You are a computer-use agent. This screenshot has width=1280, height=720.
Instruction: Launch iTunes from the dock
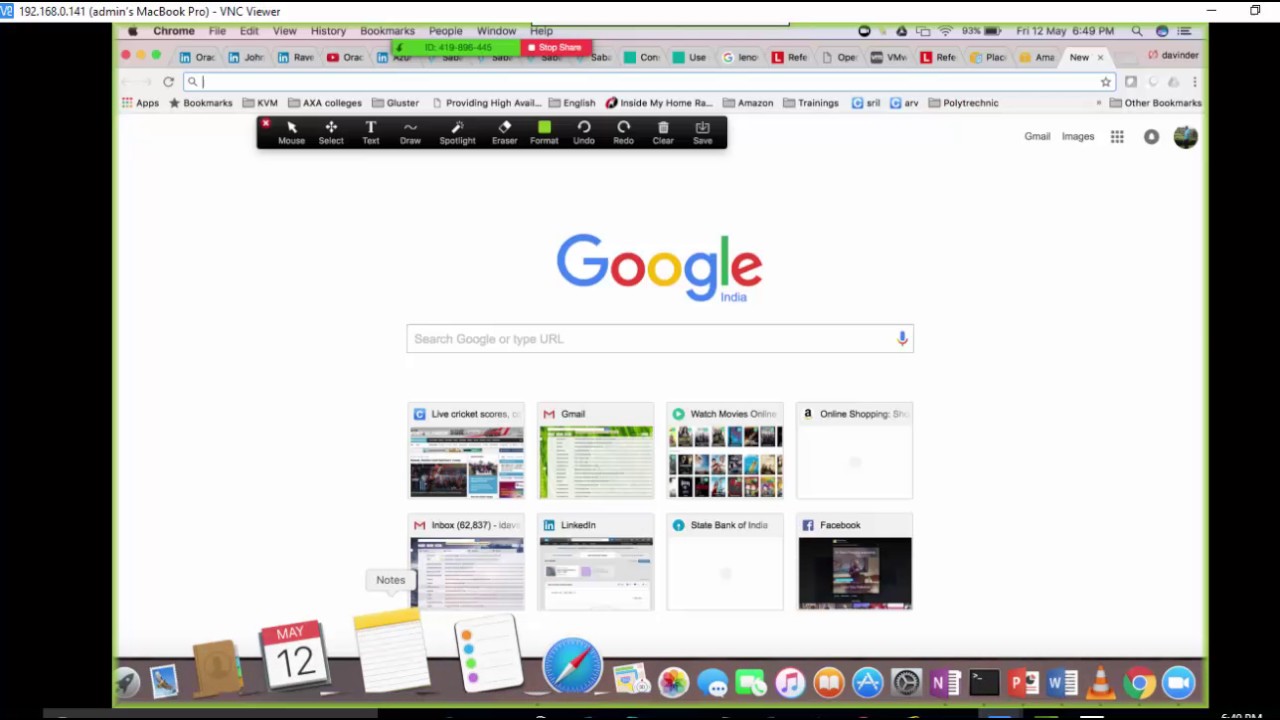pyautogui.click(x=790, y=683)
